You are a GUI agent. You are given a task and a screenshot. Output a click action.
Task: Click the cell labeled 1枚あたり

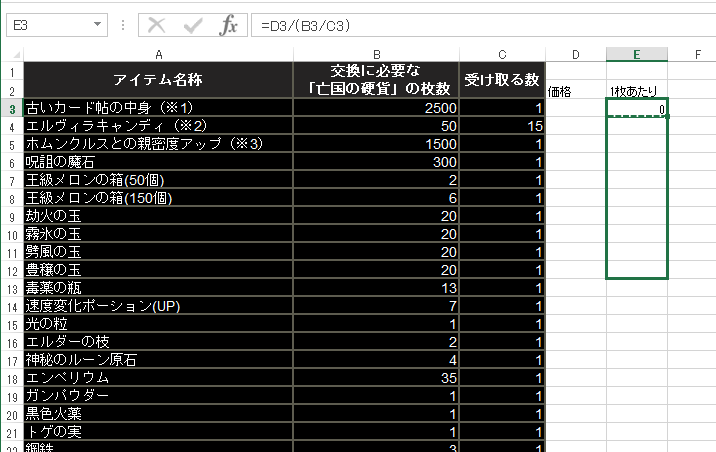[x=636, y=91]
